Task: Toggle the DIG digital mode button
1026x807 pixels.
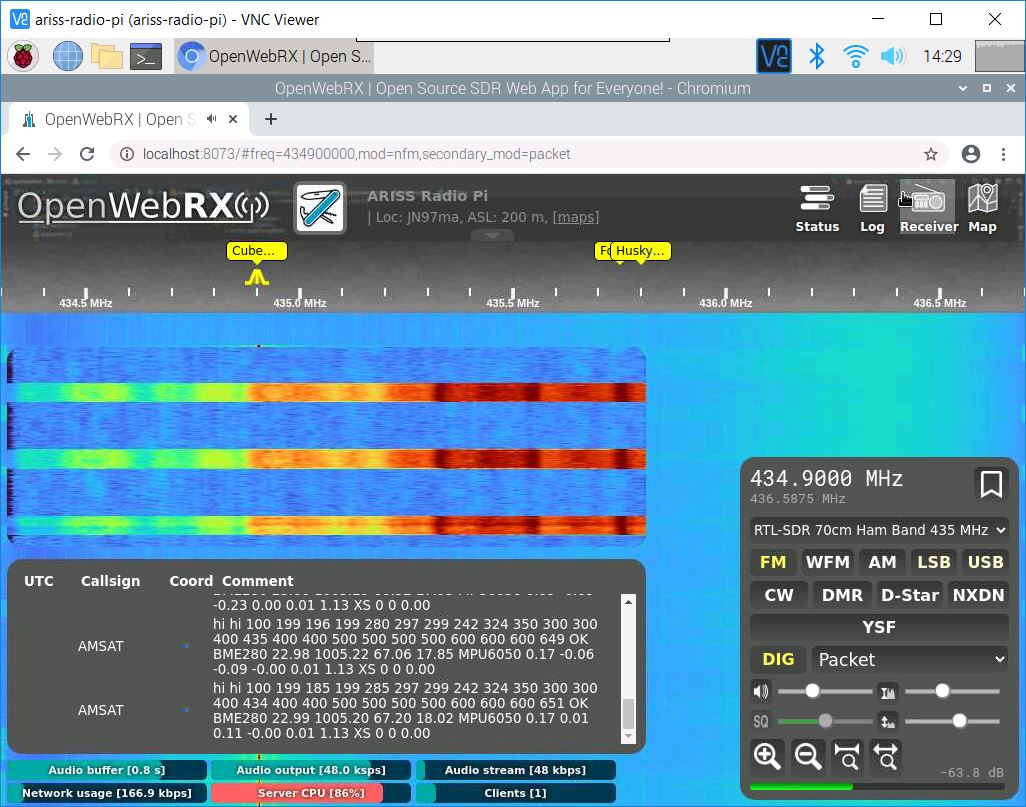Action: pos(778,659)
